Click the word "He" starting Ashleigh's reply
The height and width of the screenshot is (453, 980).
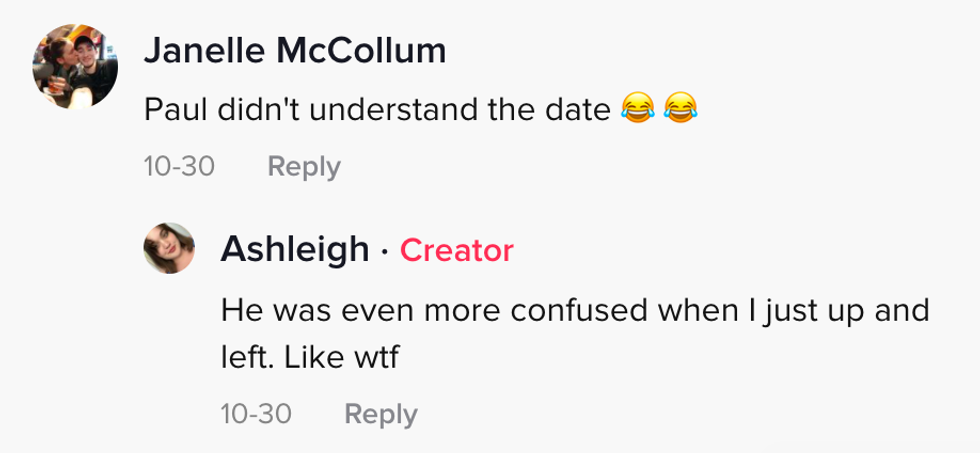[x=237, y=309]
